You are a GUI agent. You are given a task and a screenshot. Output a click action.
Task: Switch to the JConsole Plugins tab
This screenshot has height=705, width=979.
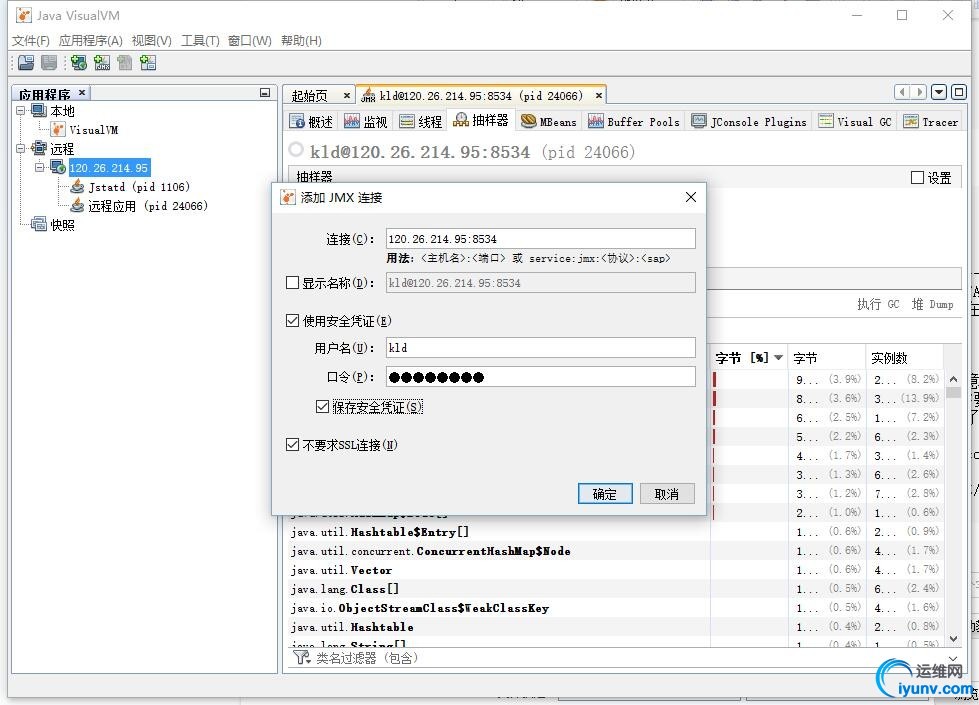pos(749,121)
